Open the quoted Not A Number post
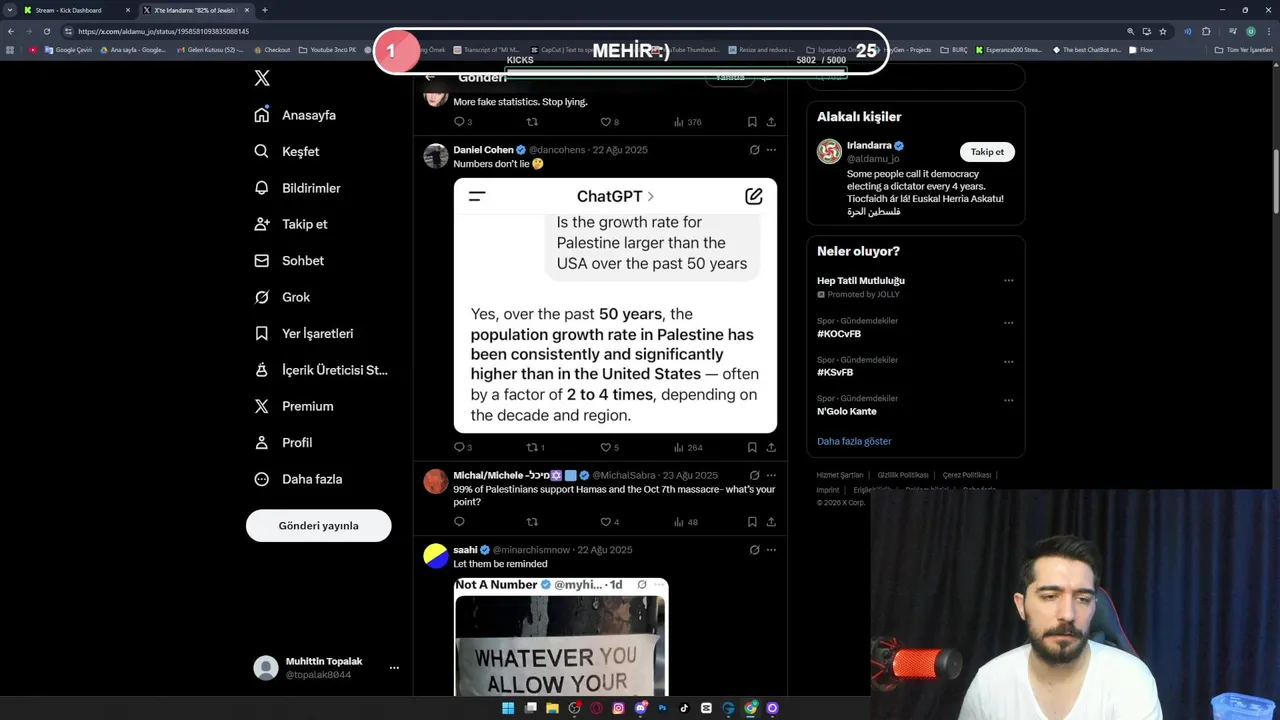The height and width of the screenshot is (720, 1280). [x=561, y=637]
